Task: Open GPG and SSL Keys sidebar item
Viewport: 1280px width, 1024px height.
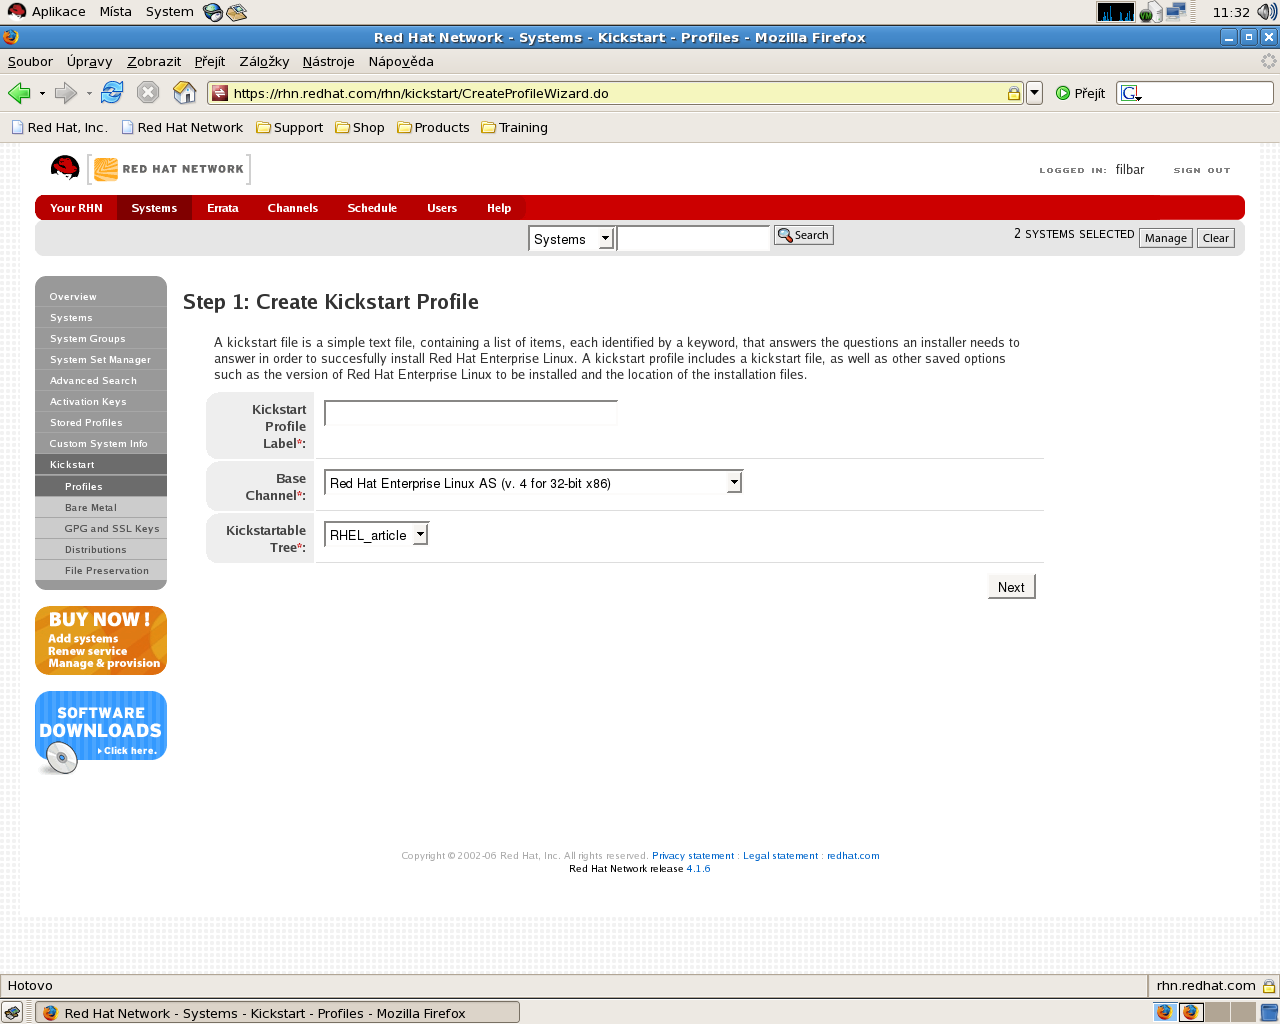Action: click(101, 529)
